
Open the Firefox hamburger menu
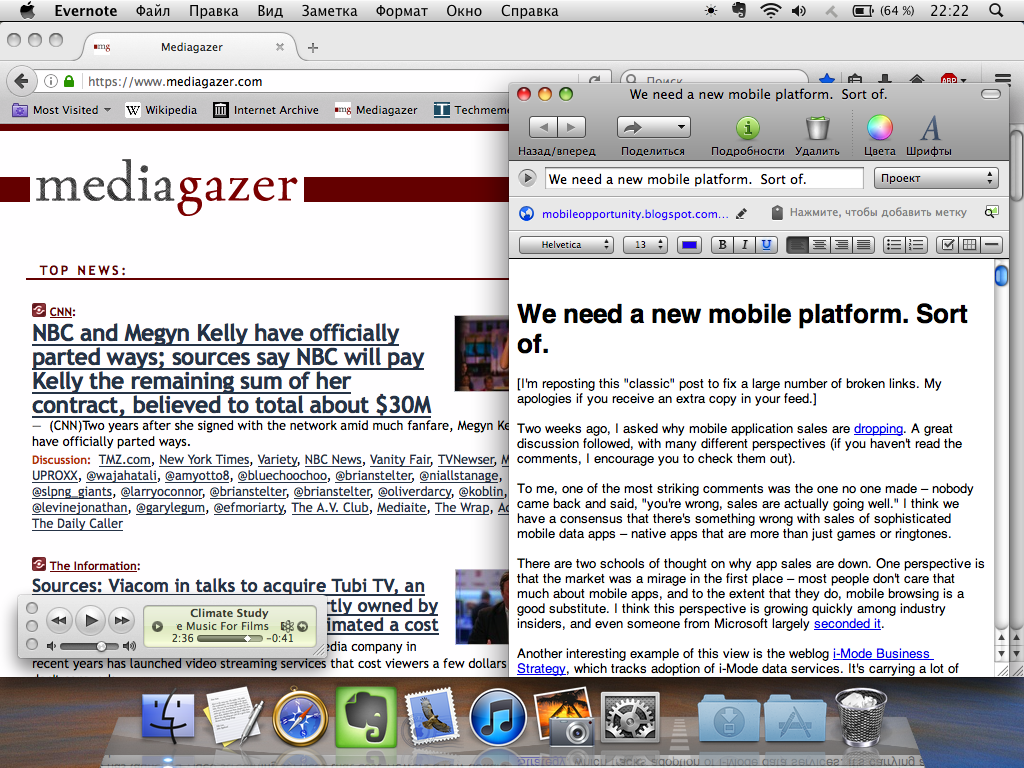(x=1002, y=80)
